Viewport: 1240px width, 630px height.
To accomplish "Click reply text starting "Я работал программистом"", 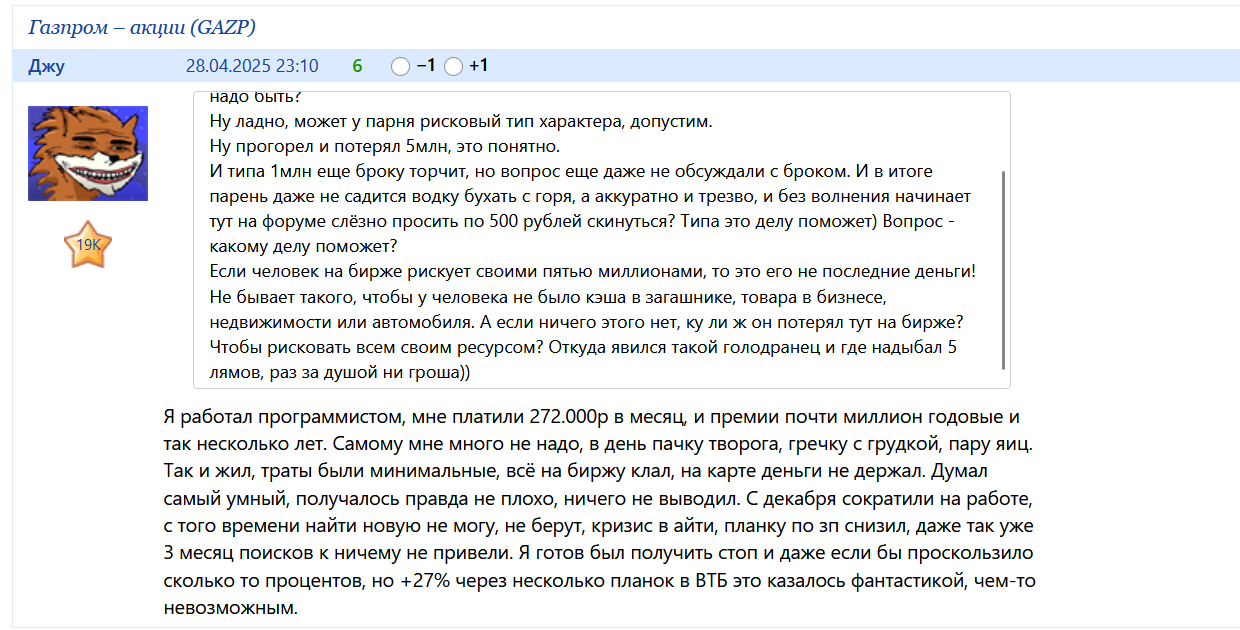I will coord(300,417).
